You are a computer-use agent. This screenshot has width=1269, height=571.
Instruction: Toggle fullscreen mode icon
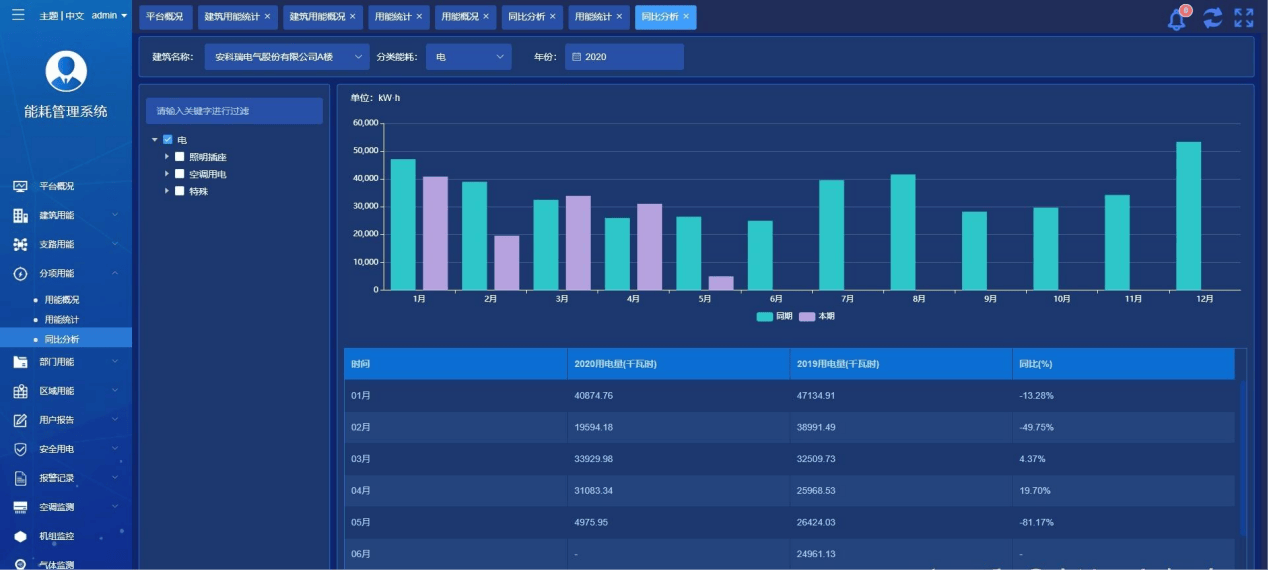1244,17
